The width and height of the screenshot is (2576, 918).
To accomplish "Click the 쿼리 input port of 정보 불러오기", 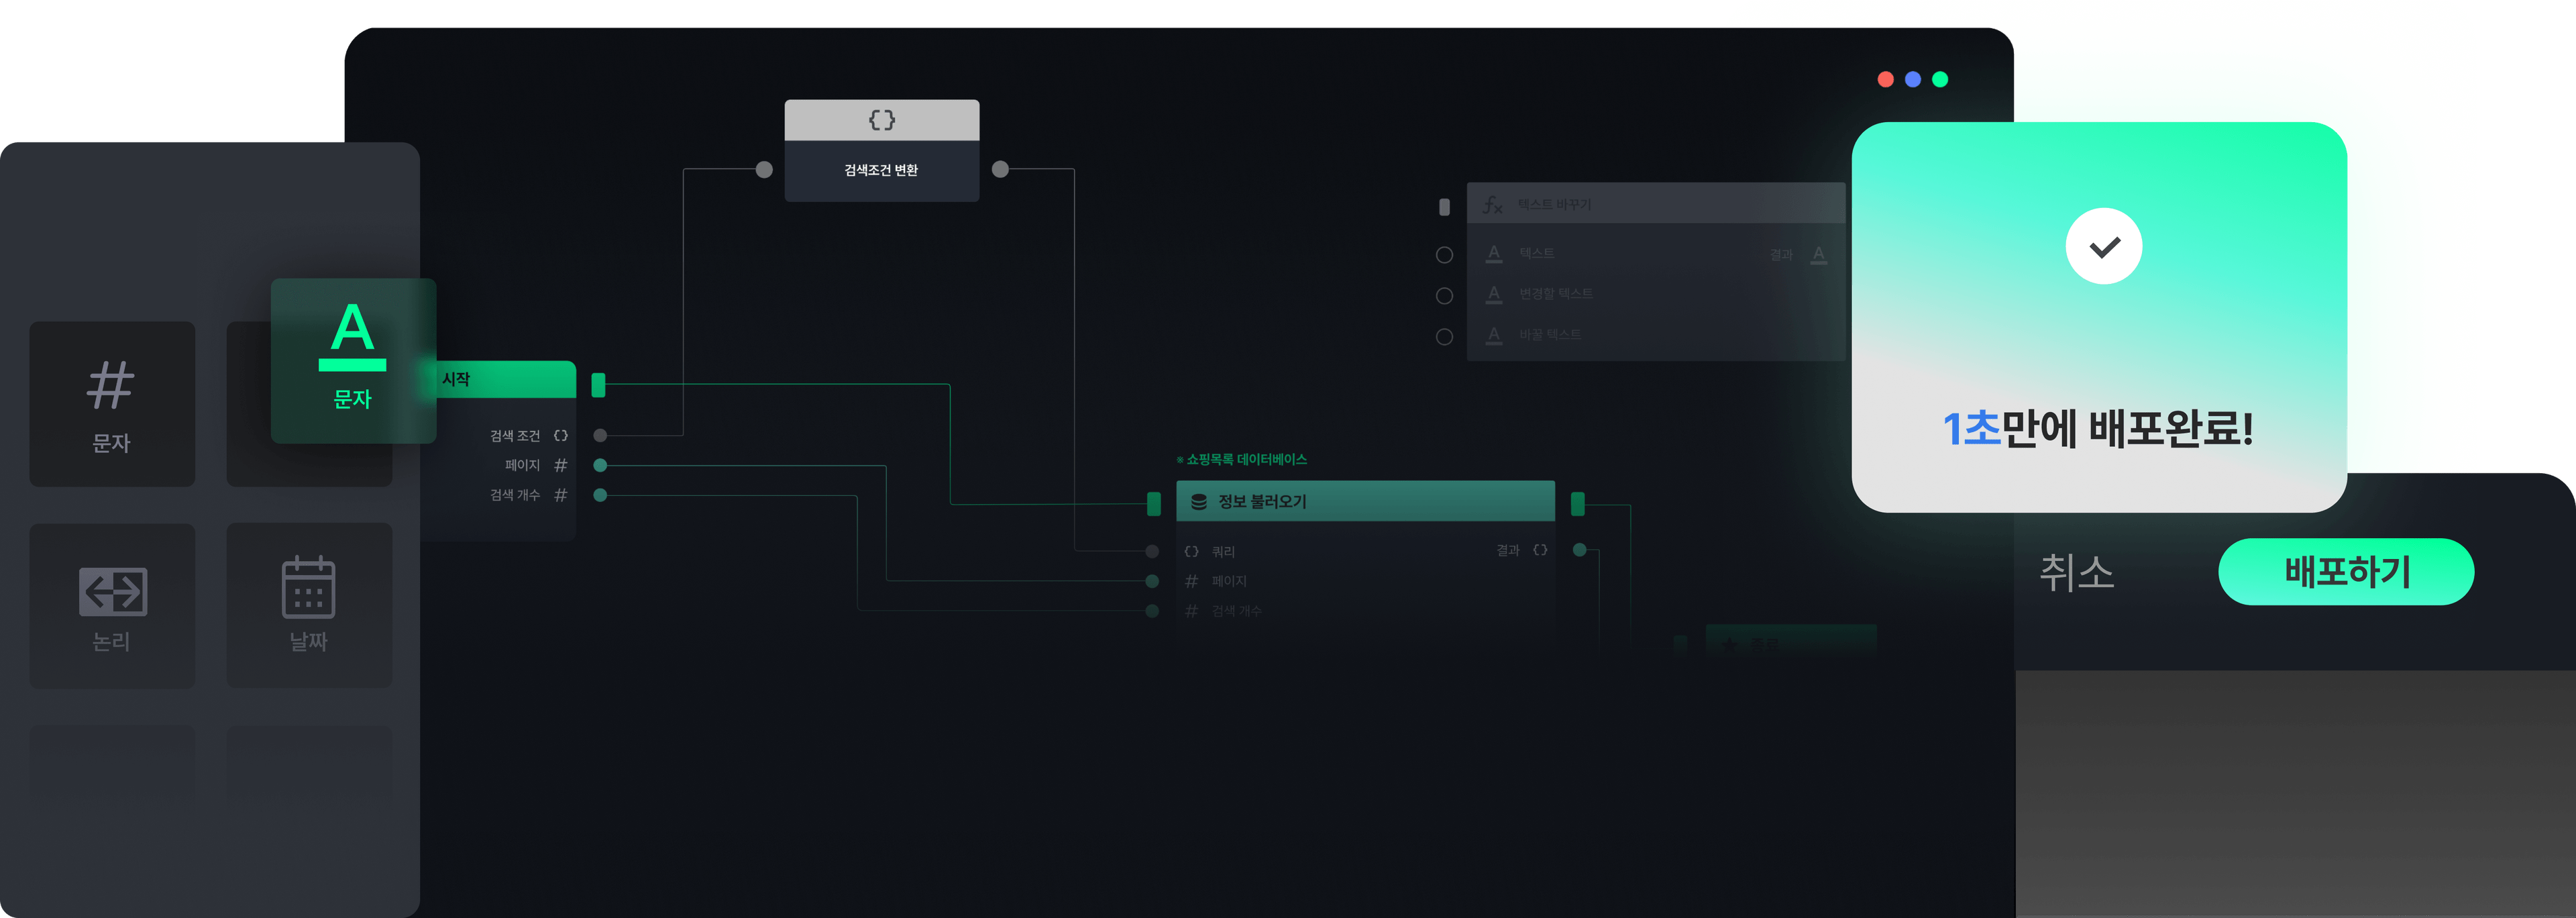I will tap(1152, 551).
